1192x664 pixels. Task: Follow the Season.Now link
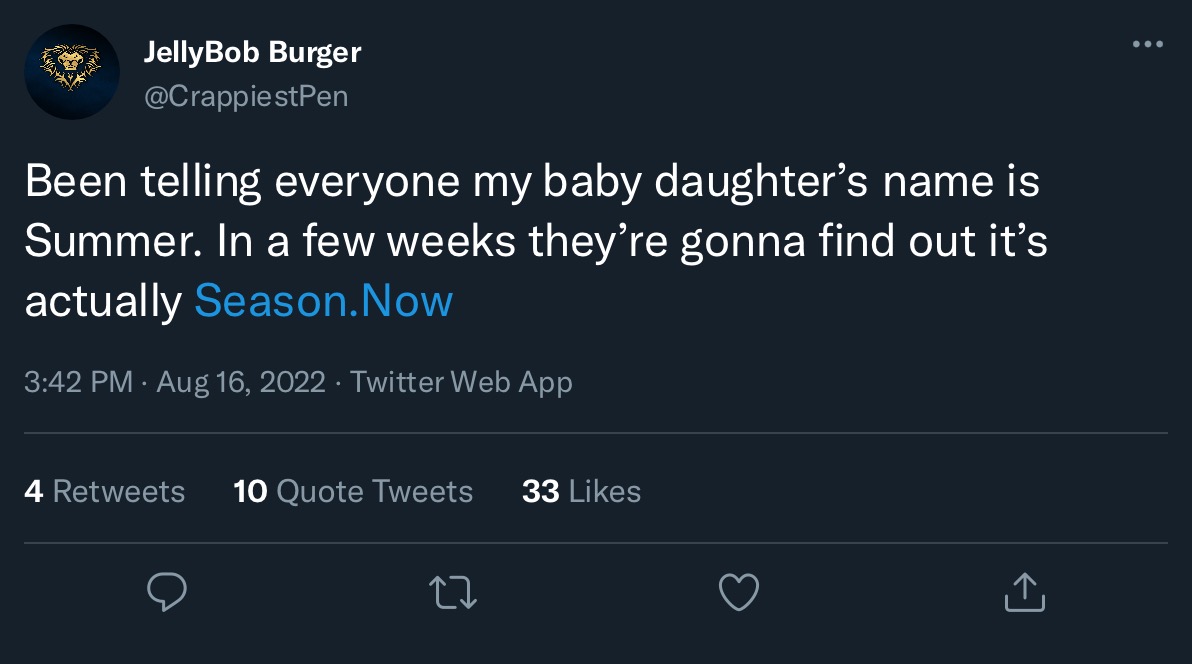click(323, 300)
